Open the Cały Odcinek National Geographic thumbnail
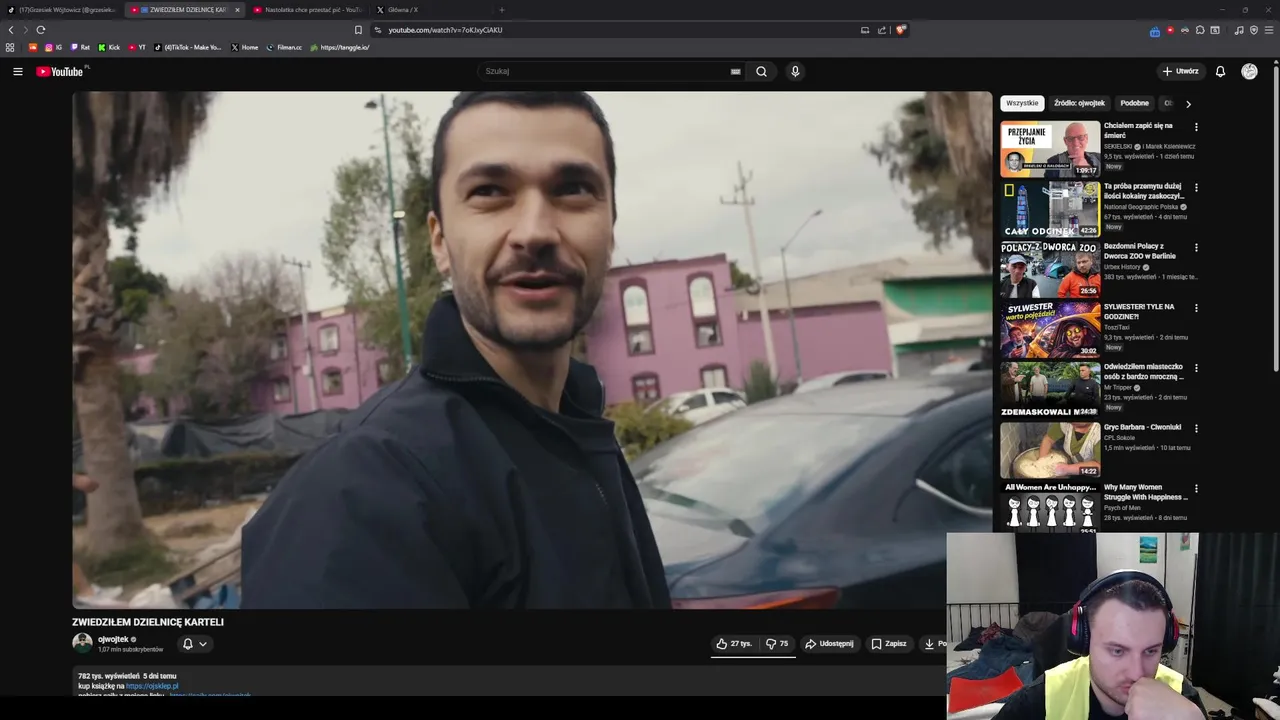This screenshot has width=1280, height=720. [1050, 209]
